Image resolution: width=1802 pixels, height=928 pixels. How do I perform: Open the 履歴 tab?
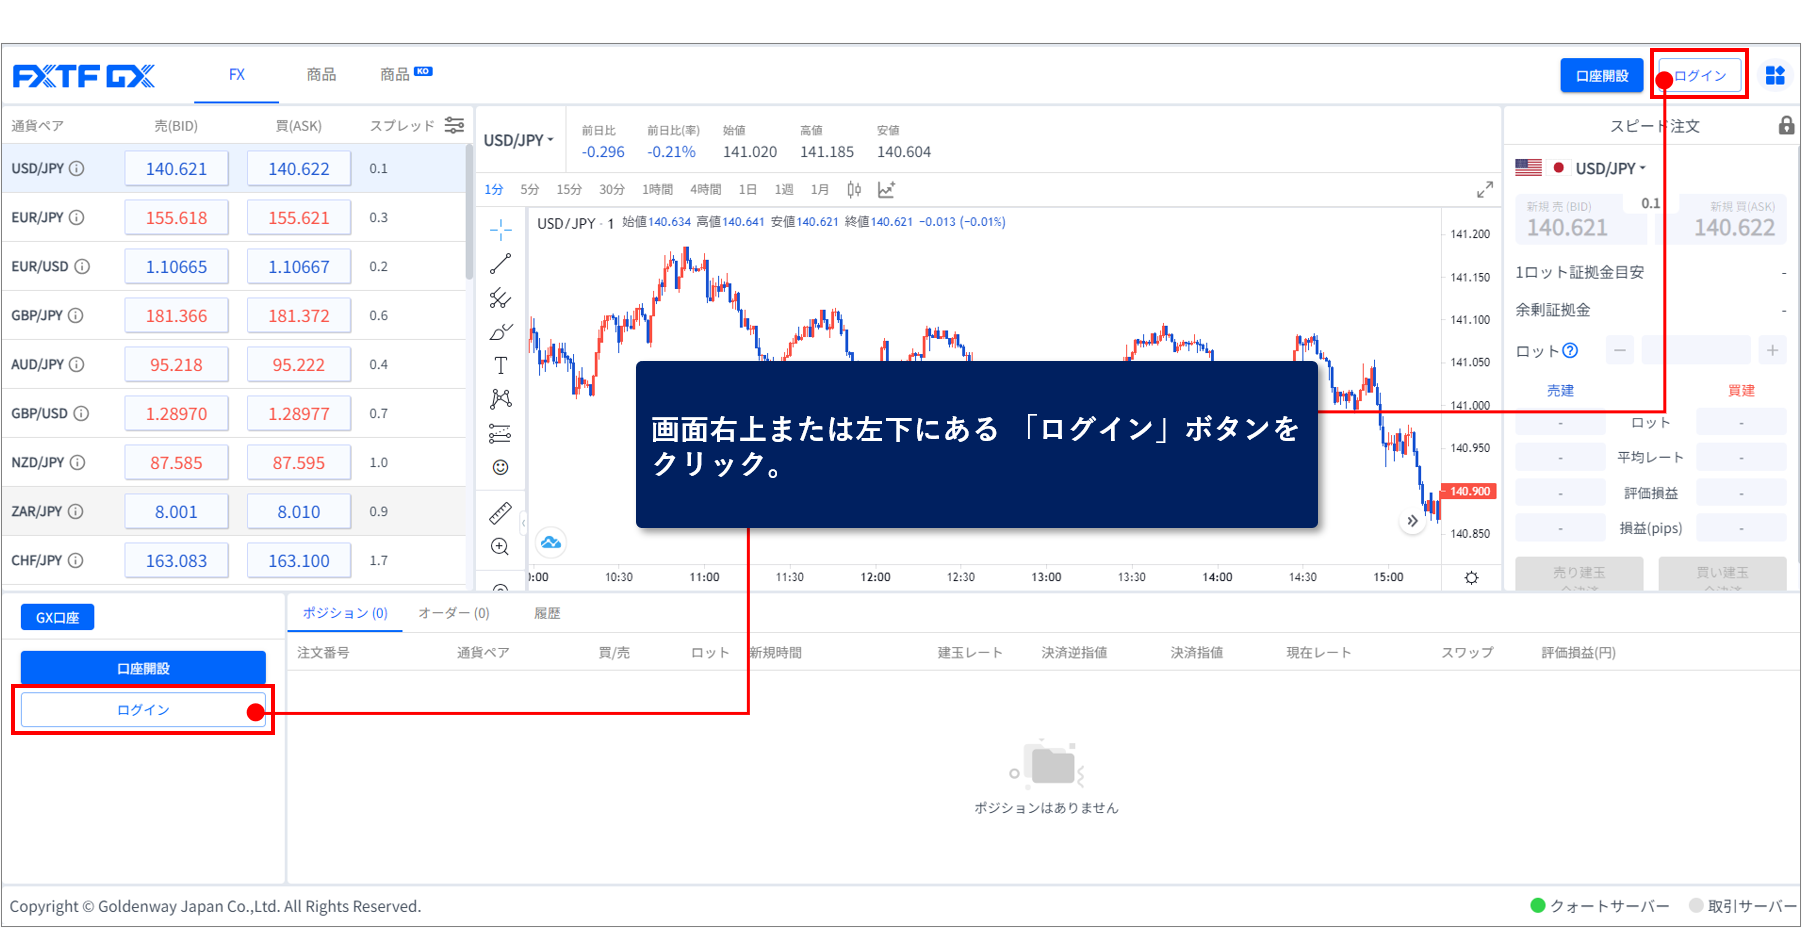[547, 613]
